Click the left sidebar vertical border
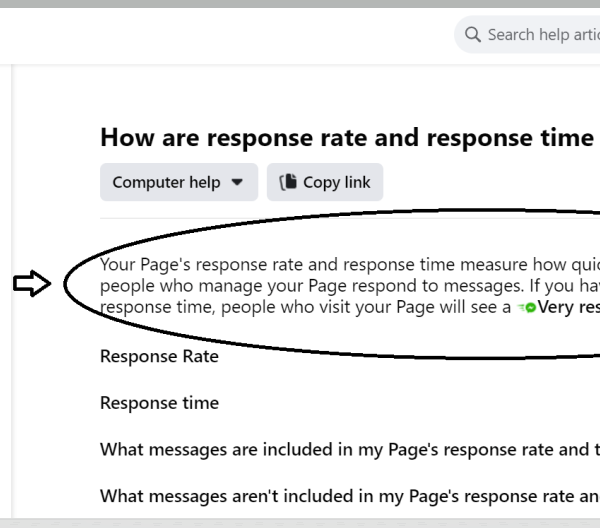The height and width of the screenshot is (528, 600). click(x=12, y=291)
